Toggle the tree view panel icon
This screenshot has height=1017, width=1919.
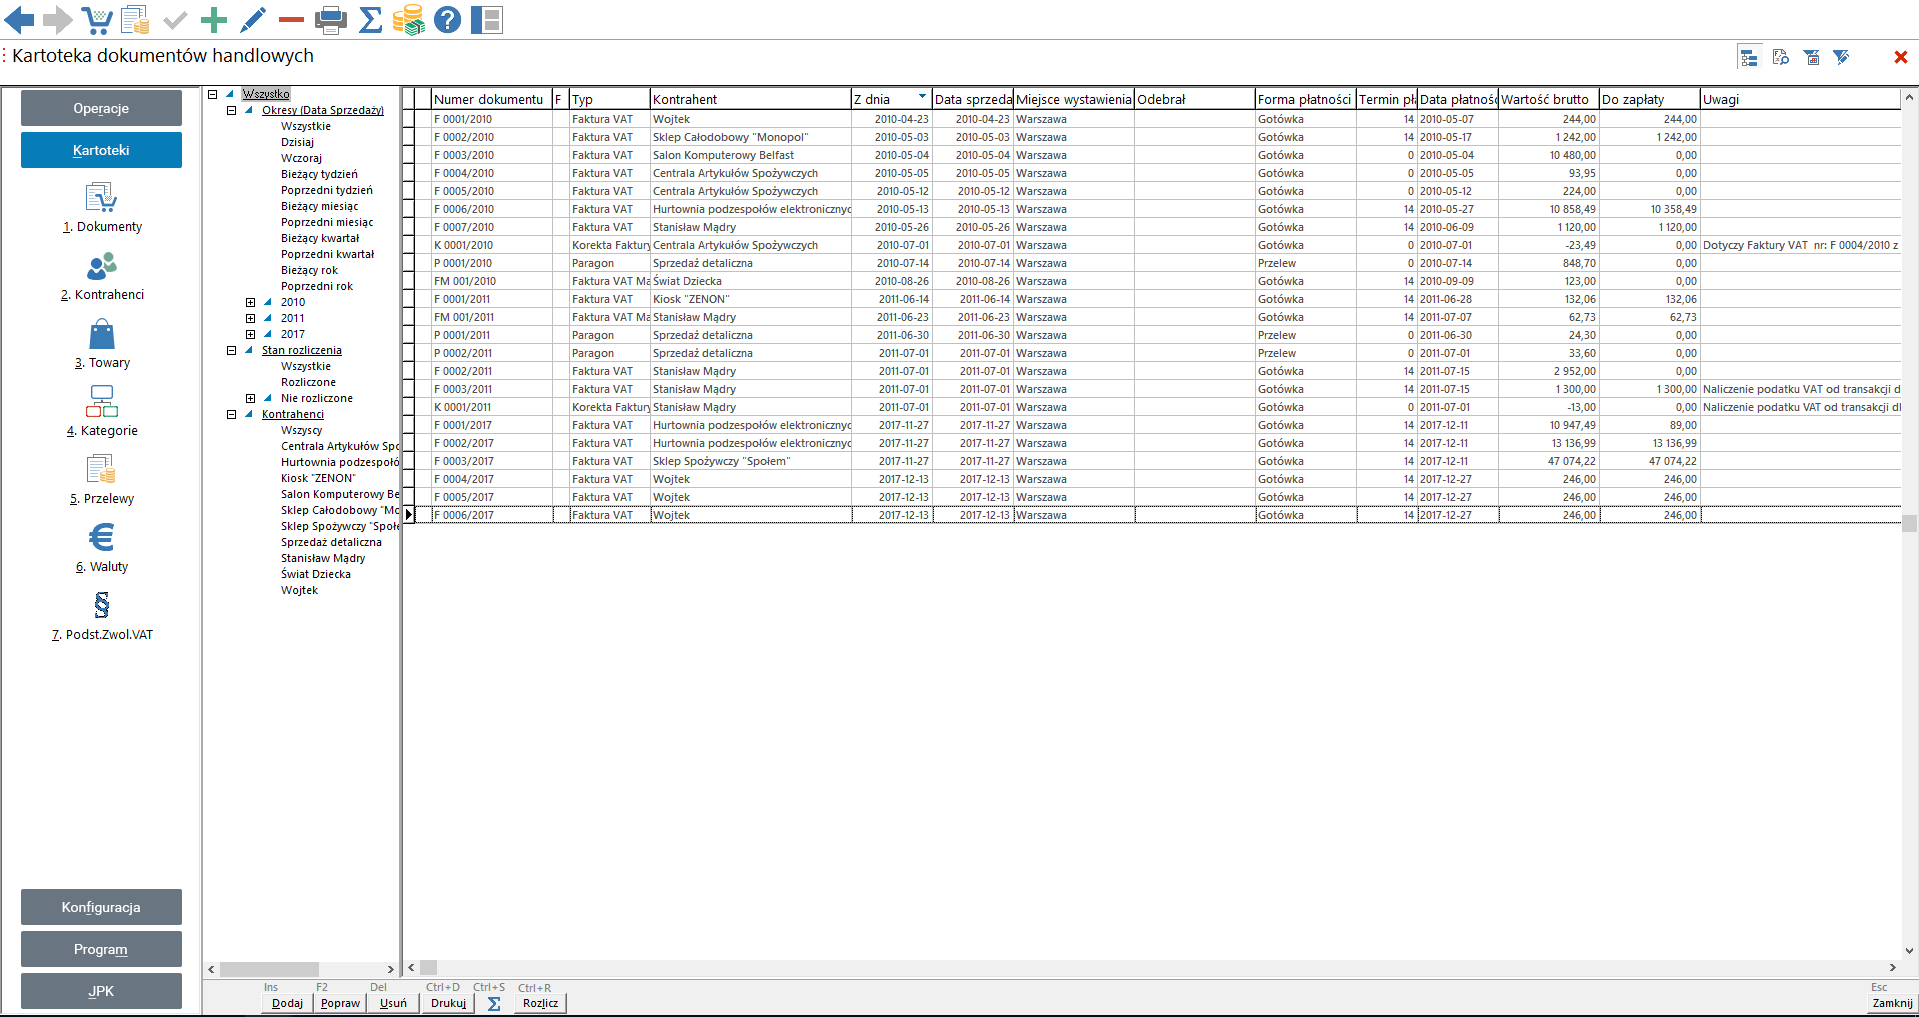coord(1749,58)
